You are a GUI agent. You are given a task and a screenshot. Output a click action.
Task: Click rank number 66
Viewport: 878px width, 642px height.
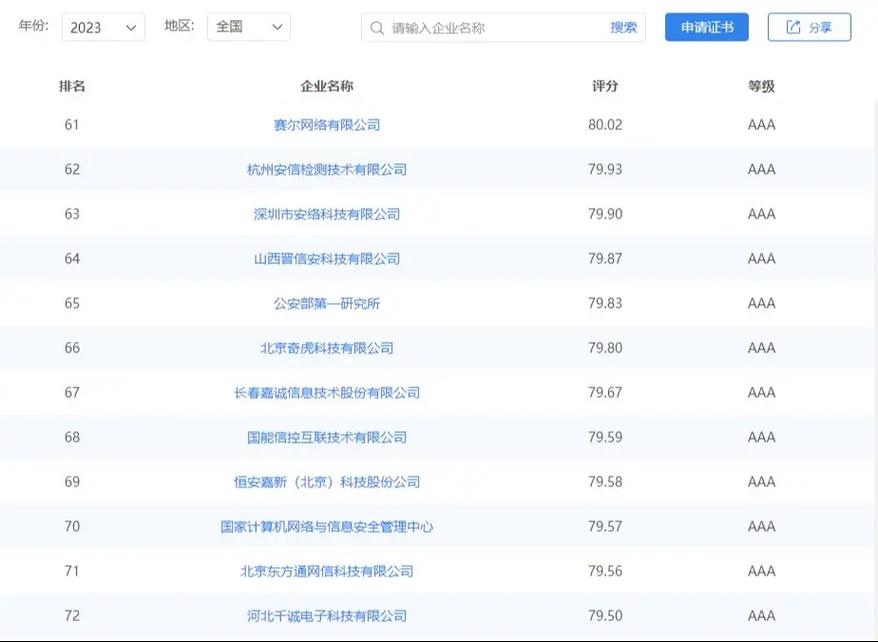pyautogui.click(x=72, y=348)
